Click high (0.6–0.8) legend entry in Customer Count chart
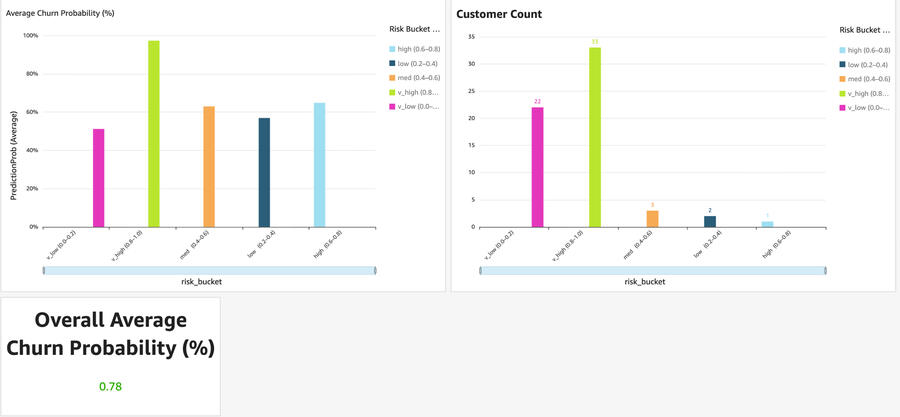Screen dimensions: 900x417 pyautogui.click(x=866, y=50)
